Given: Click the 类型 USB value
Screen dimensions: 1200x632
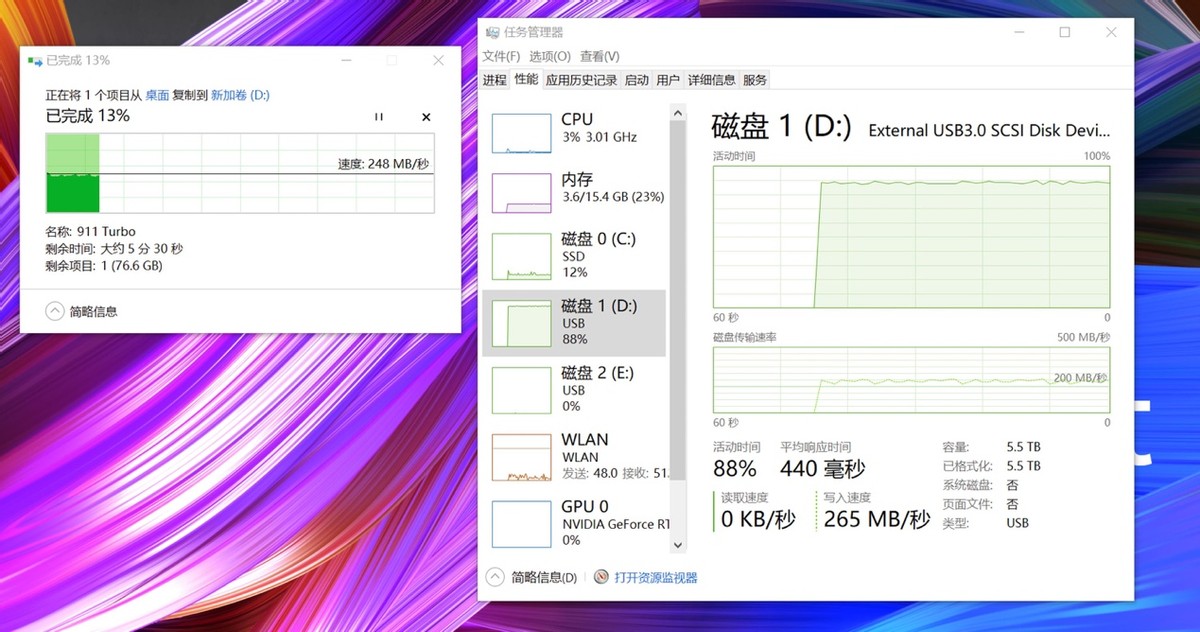Looking at the screenshot, I should click(1018, 523).
